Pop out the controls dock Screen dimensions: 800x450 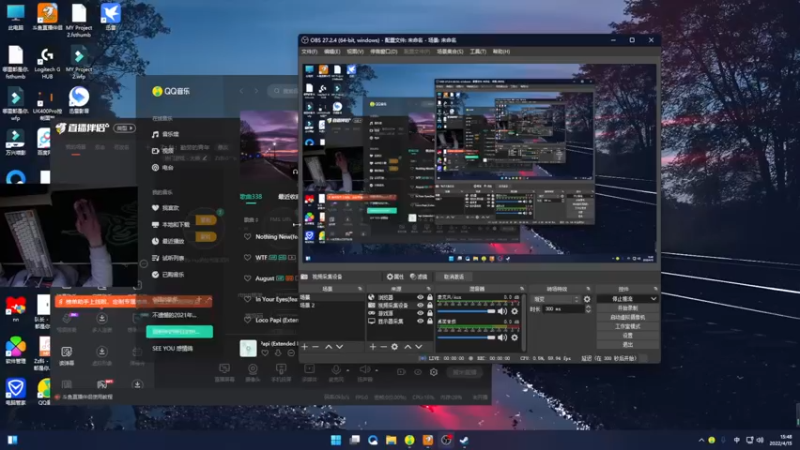click(x=656, y=289)
